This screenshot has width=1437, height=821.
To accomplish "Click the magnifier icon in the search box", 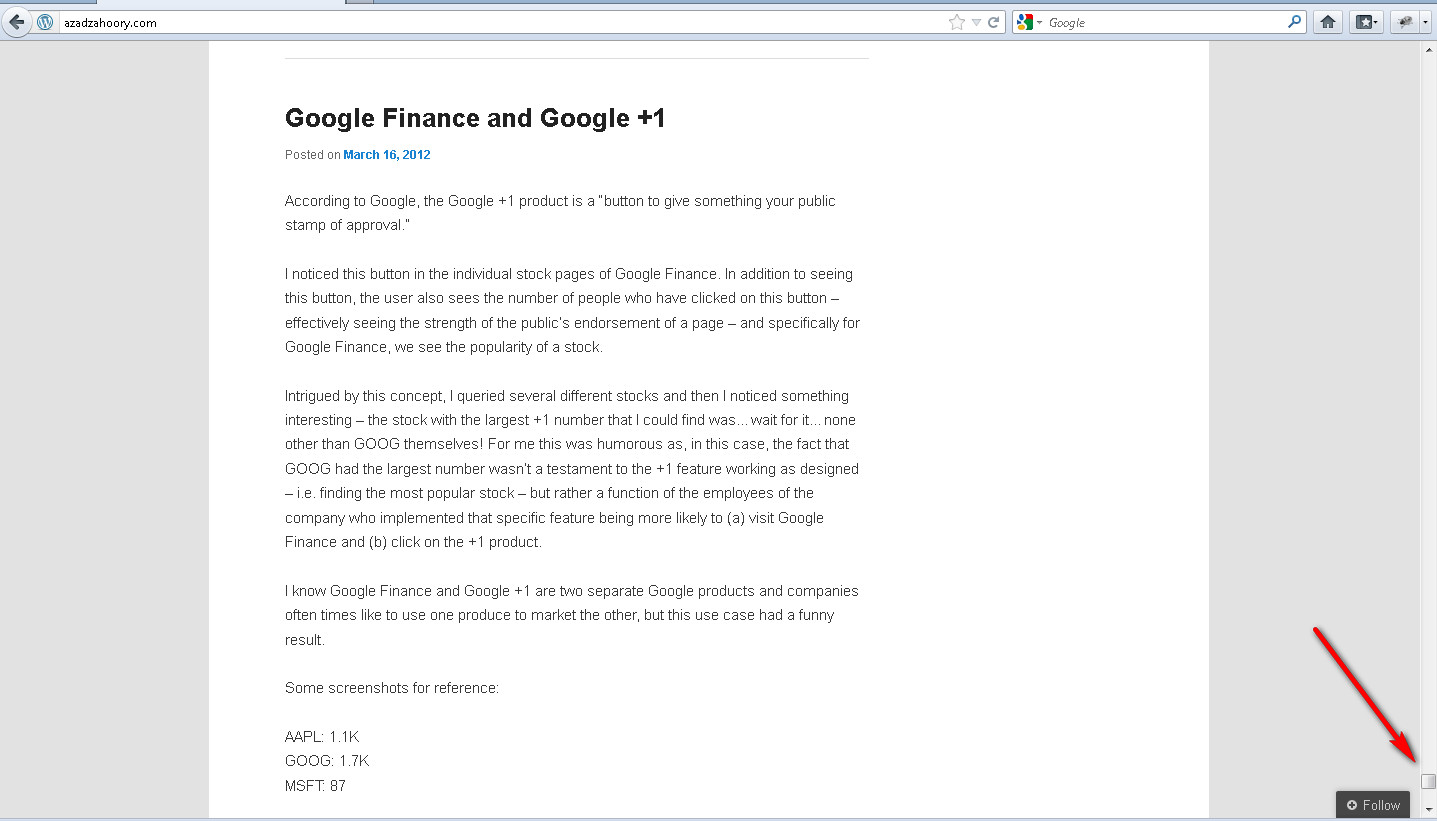I will coord(1295,22).
